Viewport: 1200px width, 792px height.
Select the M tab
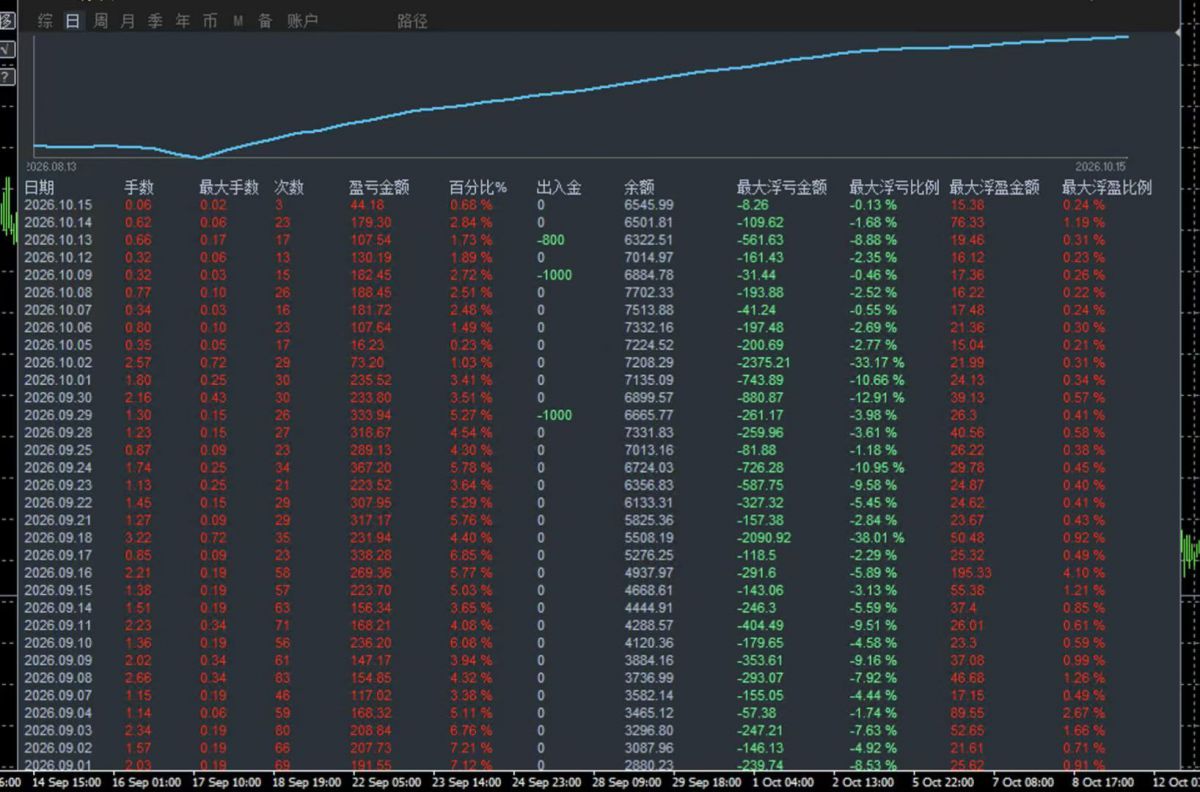(x=238, y=20)
